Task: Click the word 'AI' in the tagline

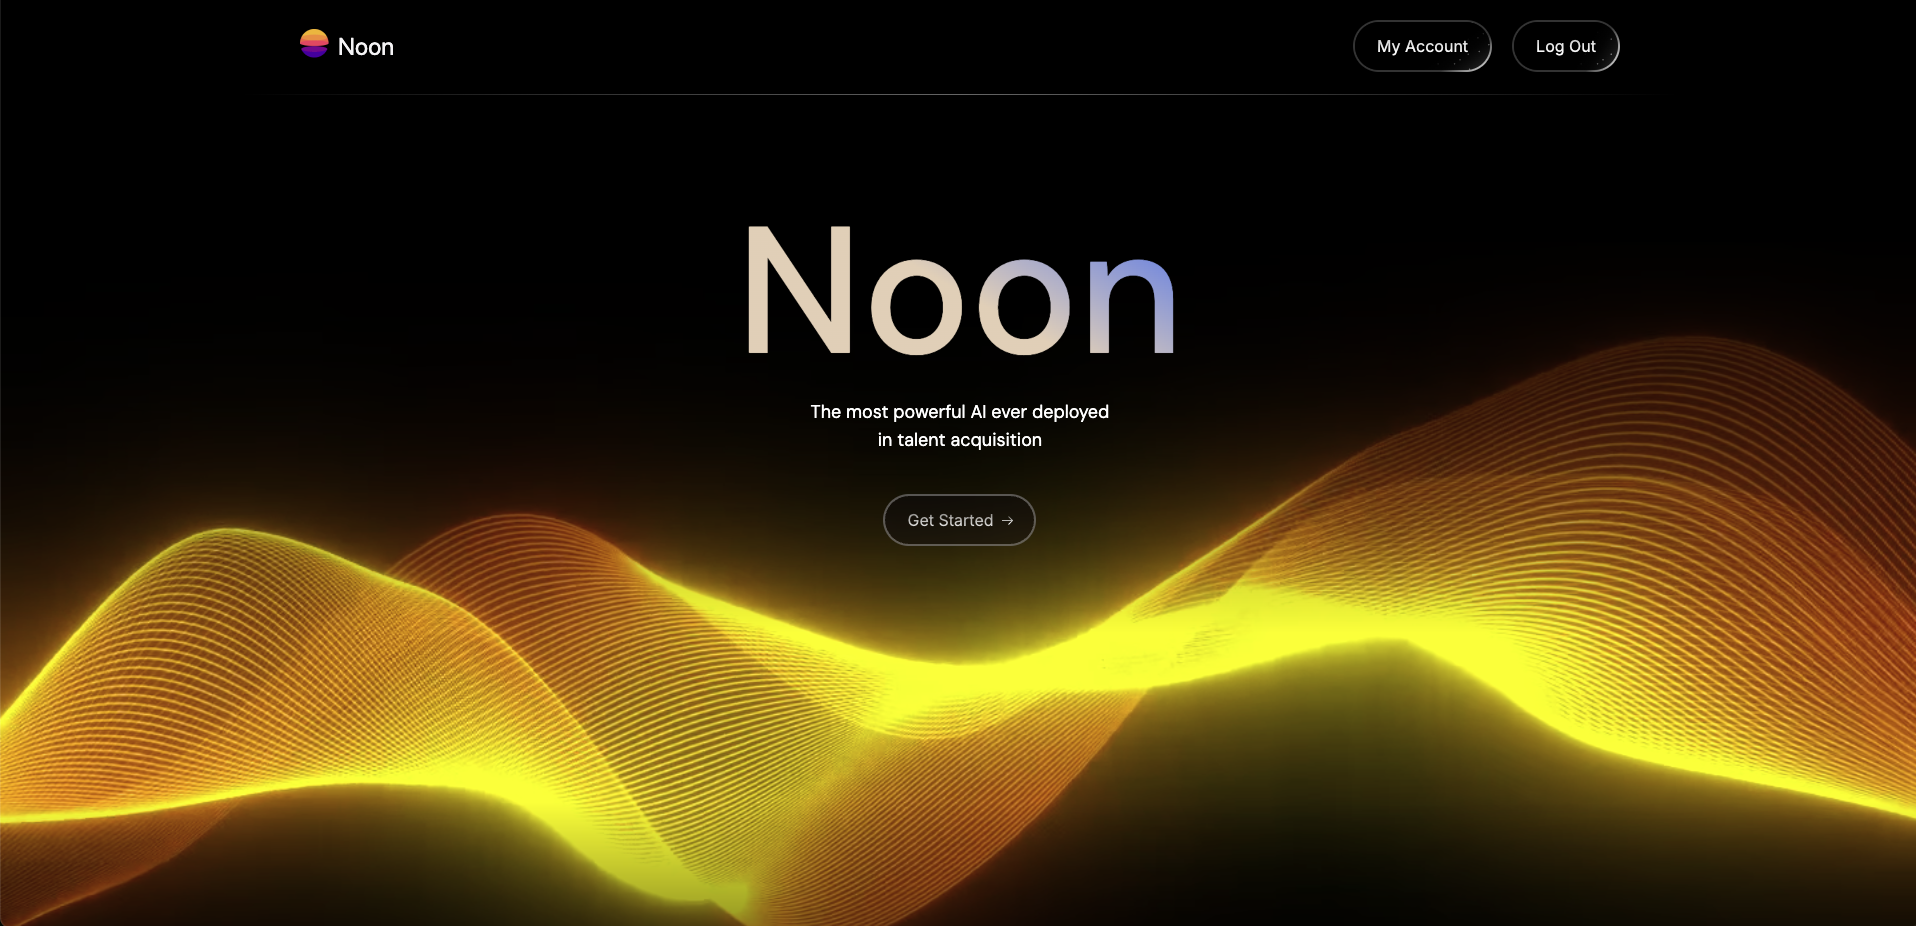Action: click(x=978, y=412)
